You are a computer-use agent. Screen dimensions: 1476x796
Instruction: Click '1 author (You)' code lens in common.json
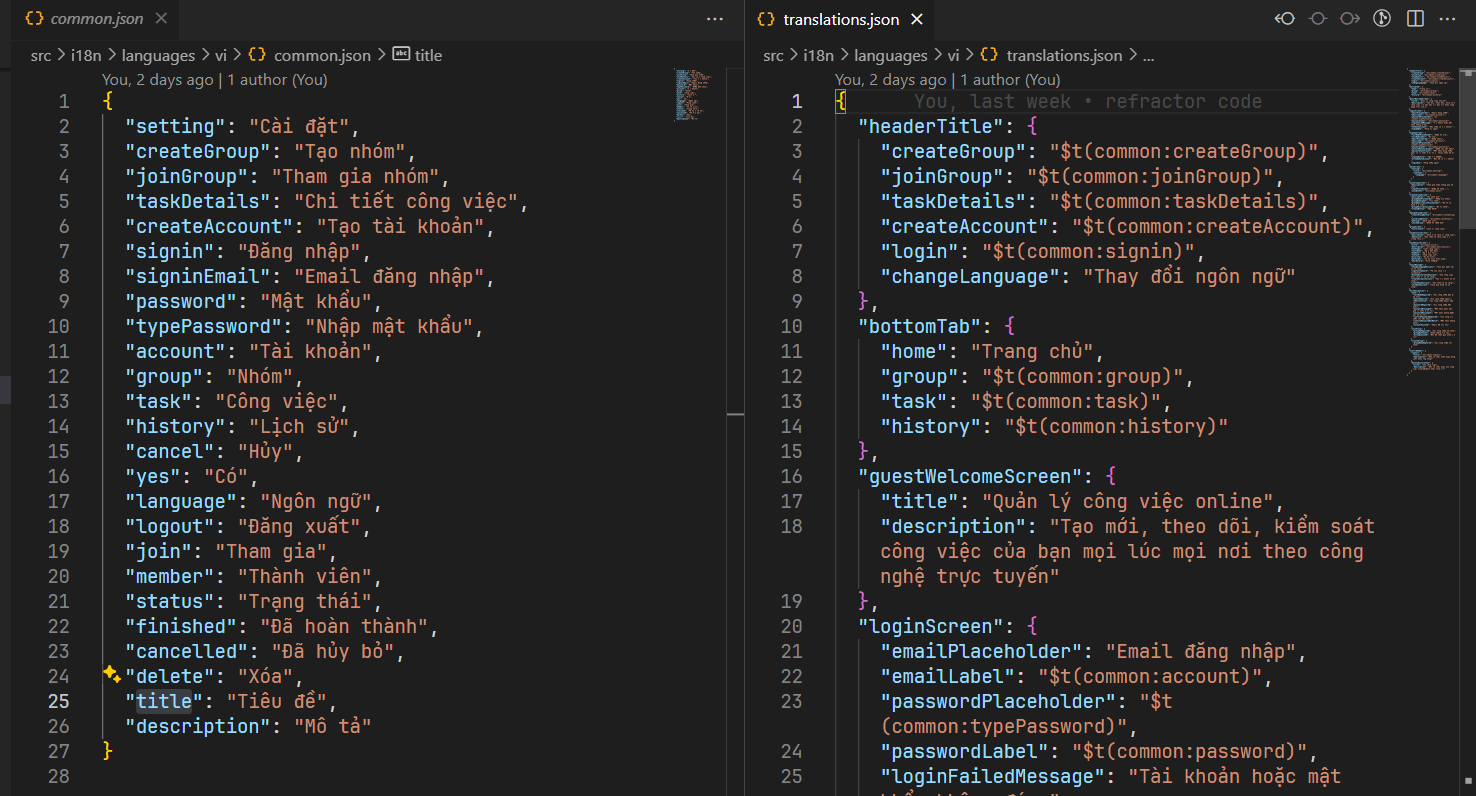(x=277, y=79)
